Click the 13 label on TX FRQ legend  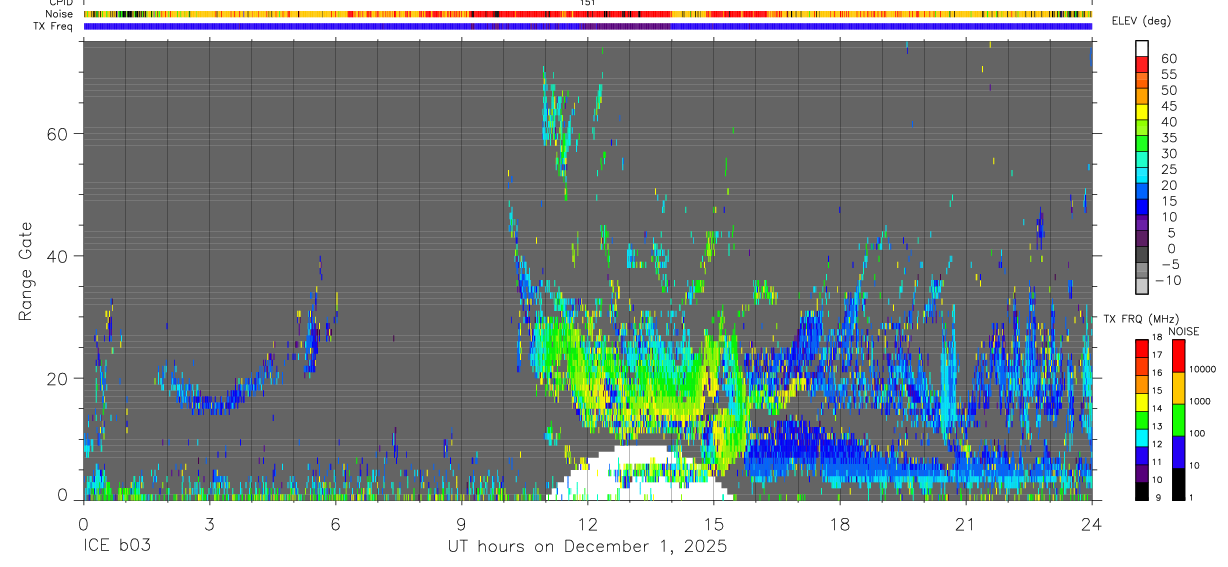1156,426
